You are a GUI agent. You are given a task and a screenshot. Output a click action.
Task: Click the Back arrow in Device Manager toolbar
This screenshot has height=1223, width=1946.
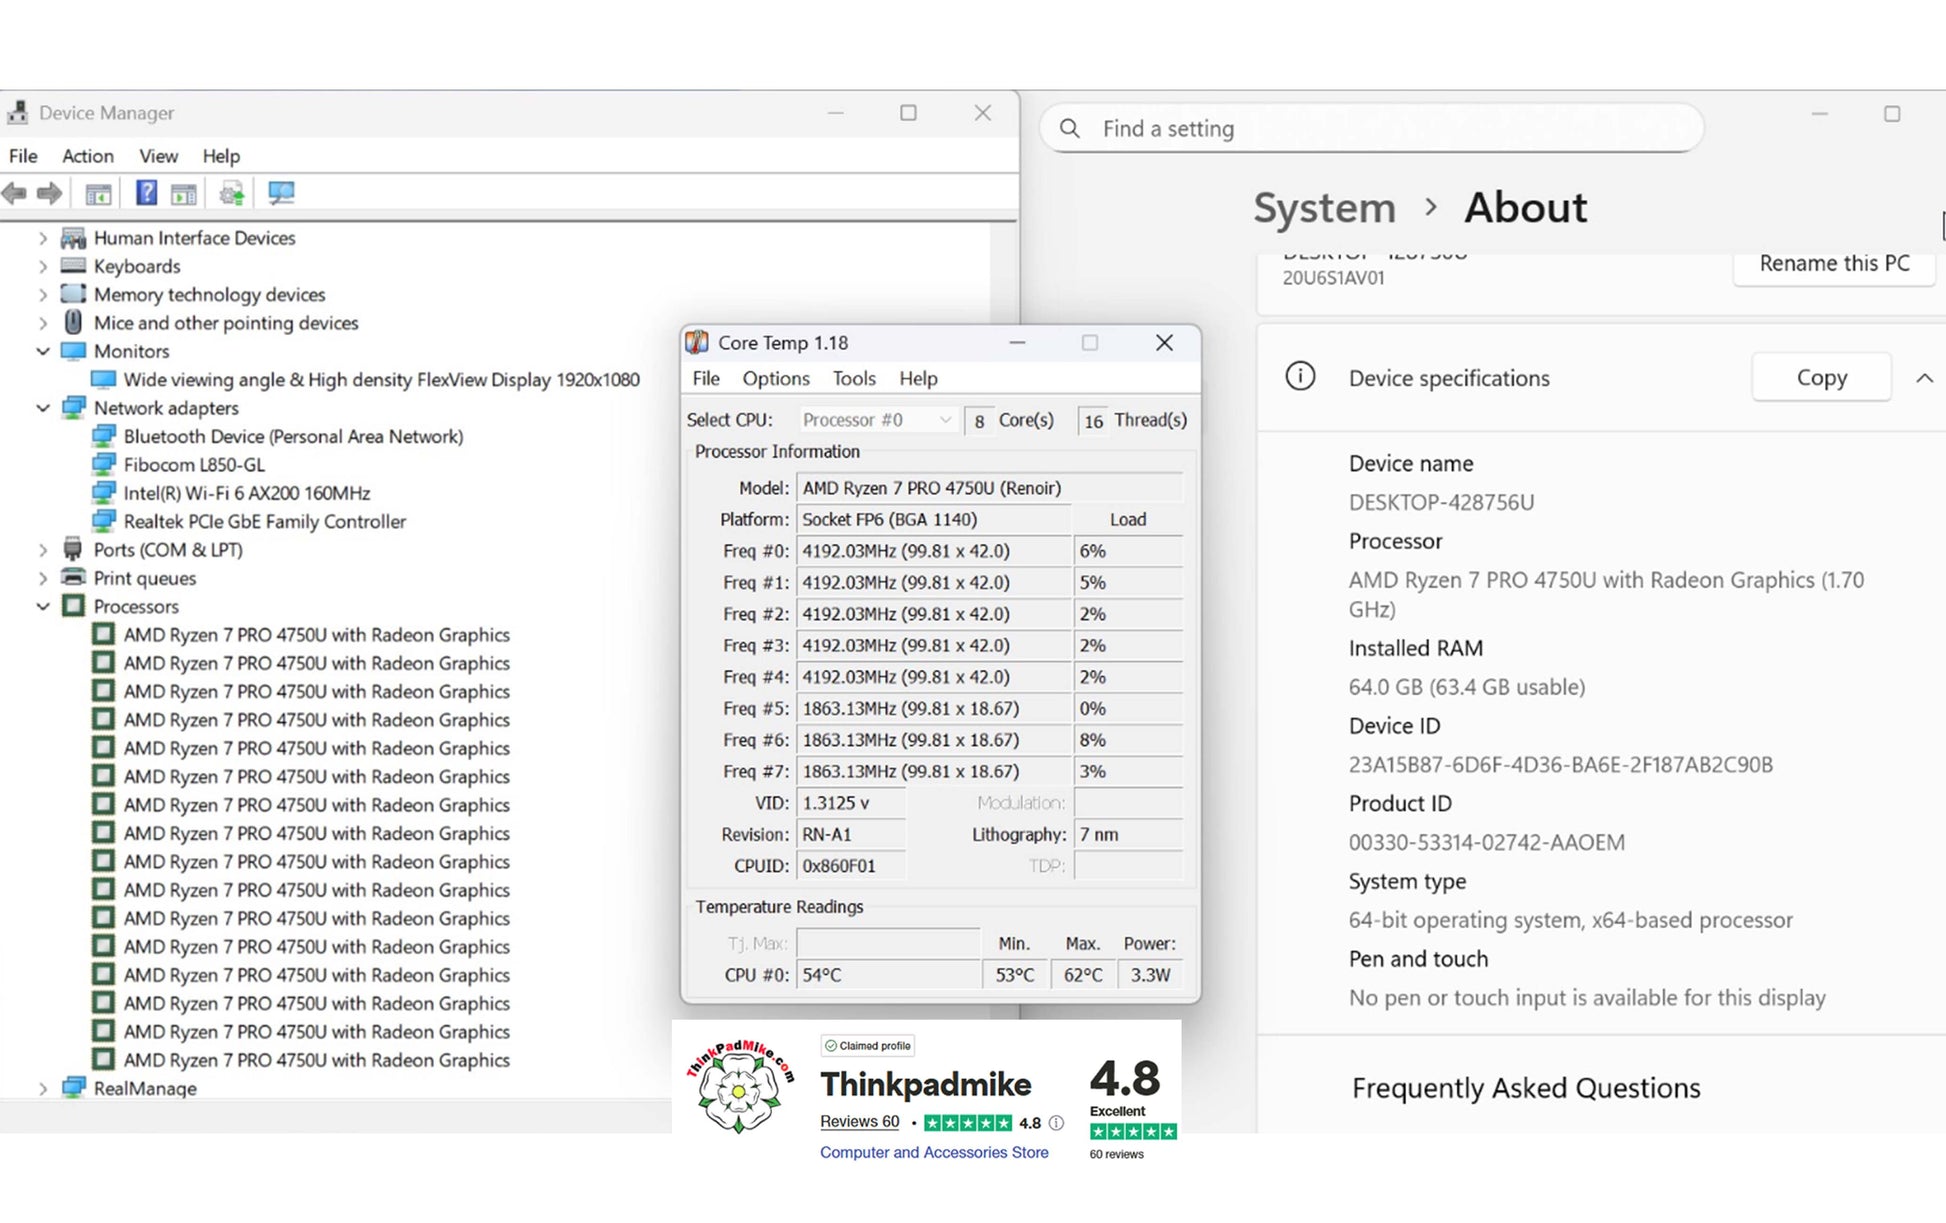pos(15,193)
